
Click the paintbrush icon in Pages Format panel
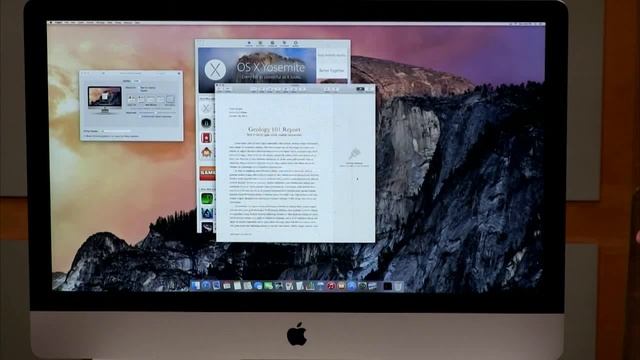click(x=354, y=154)
